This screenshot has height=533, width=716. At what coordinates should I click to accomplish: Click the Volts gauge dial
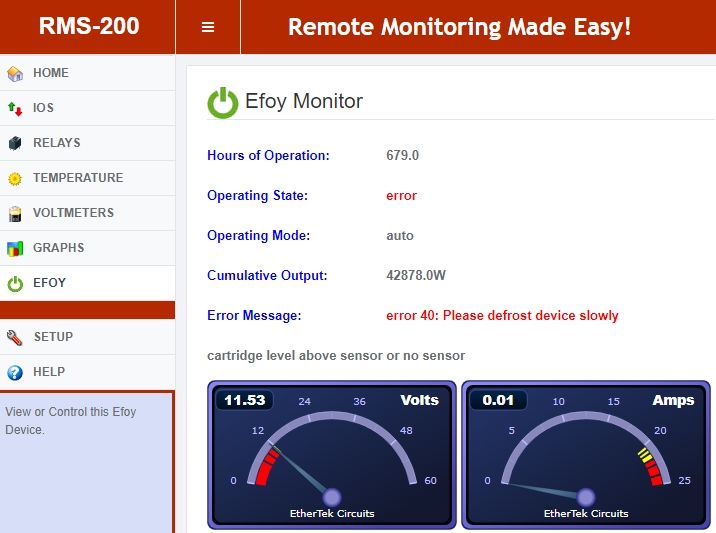click(332, 454)
